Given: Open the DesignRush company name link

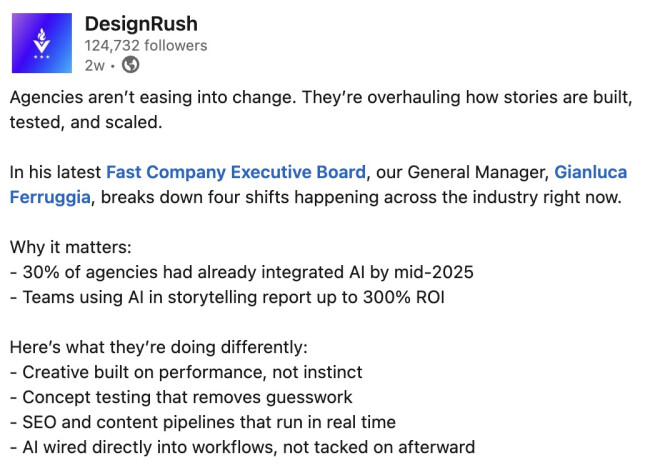Looking at the screenshot, I should coord(141,22).
